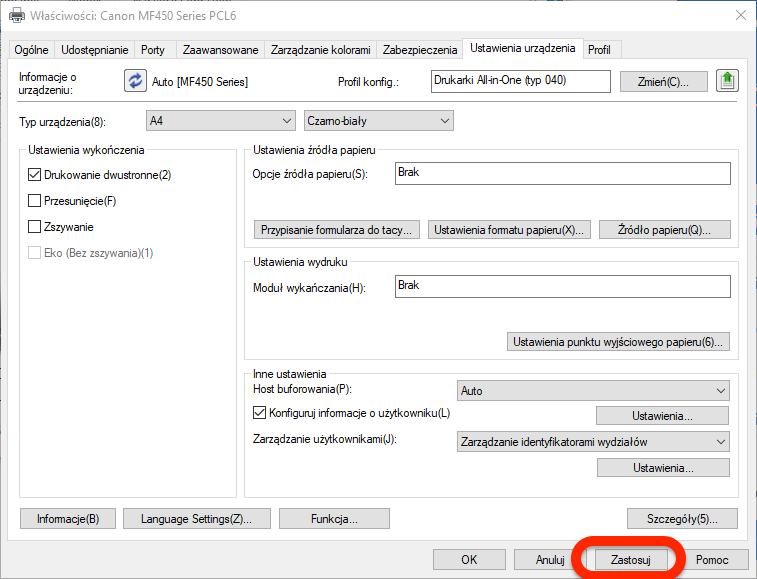The width and height of the screenshot is (757, 579).
Task: Expand the Czarno-biały dropdown
Action: 378,121
